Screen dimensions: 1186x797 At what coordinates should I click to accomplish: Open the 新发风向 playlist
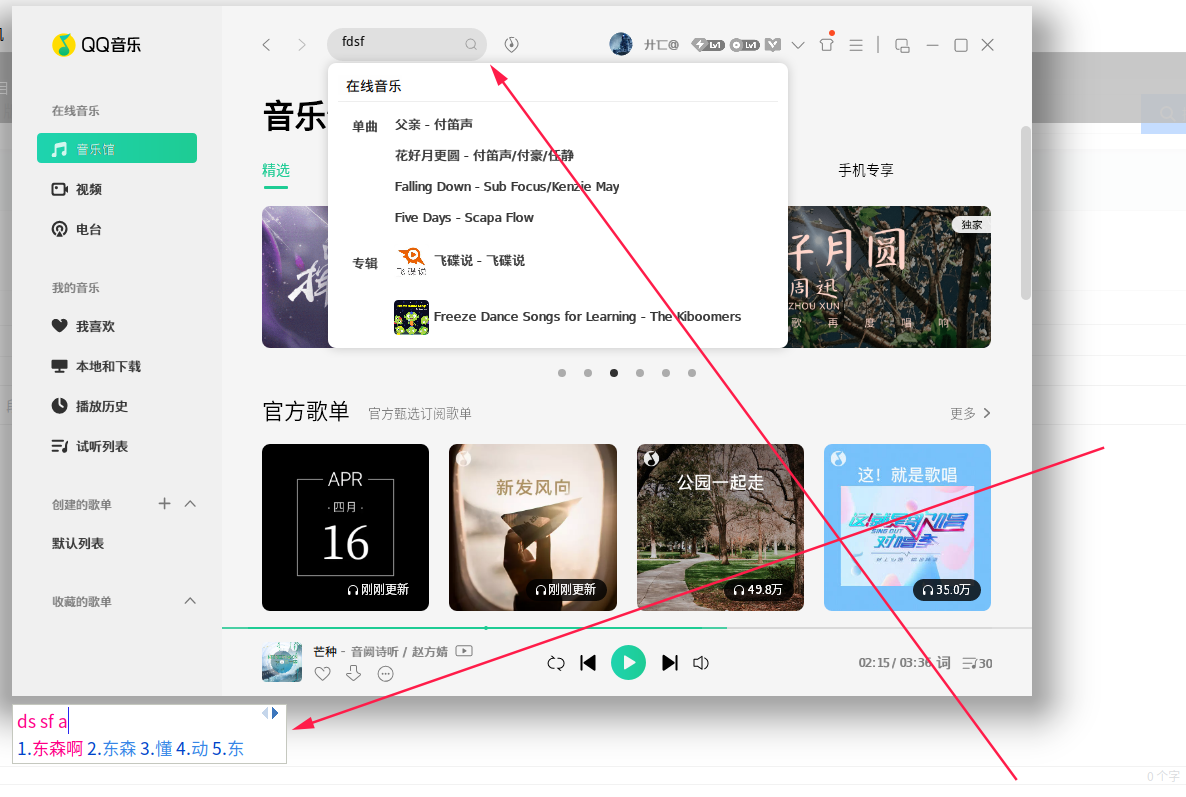(533, 527)
